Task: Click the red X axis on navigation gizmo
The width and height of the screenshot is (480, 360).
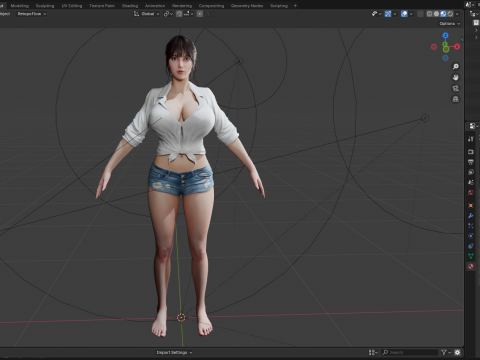Action: 457,47
